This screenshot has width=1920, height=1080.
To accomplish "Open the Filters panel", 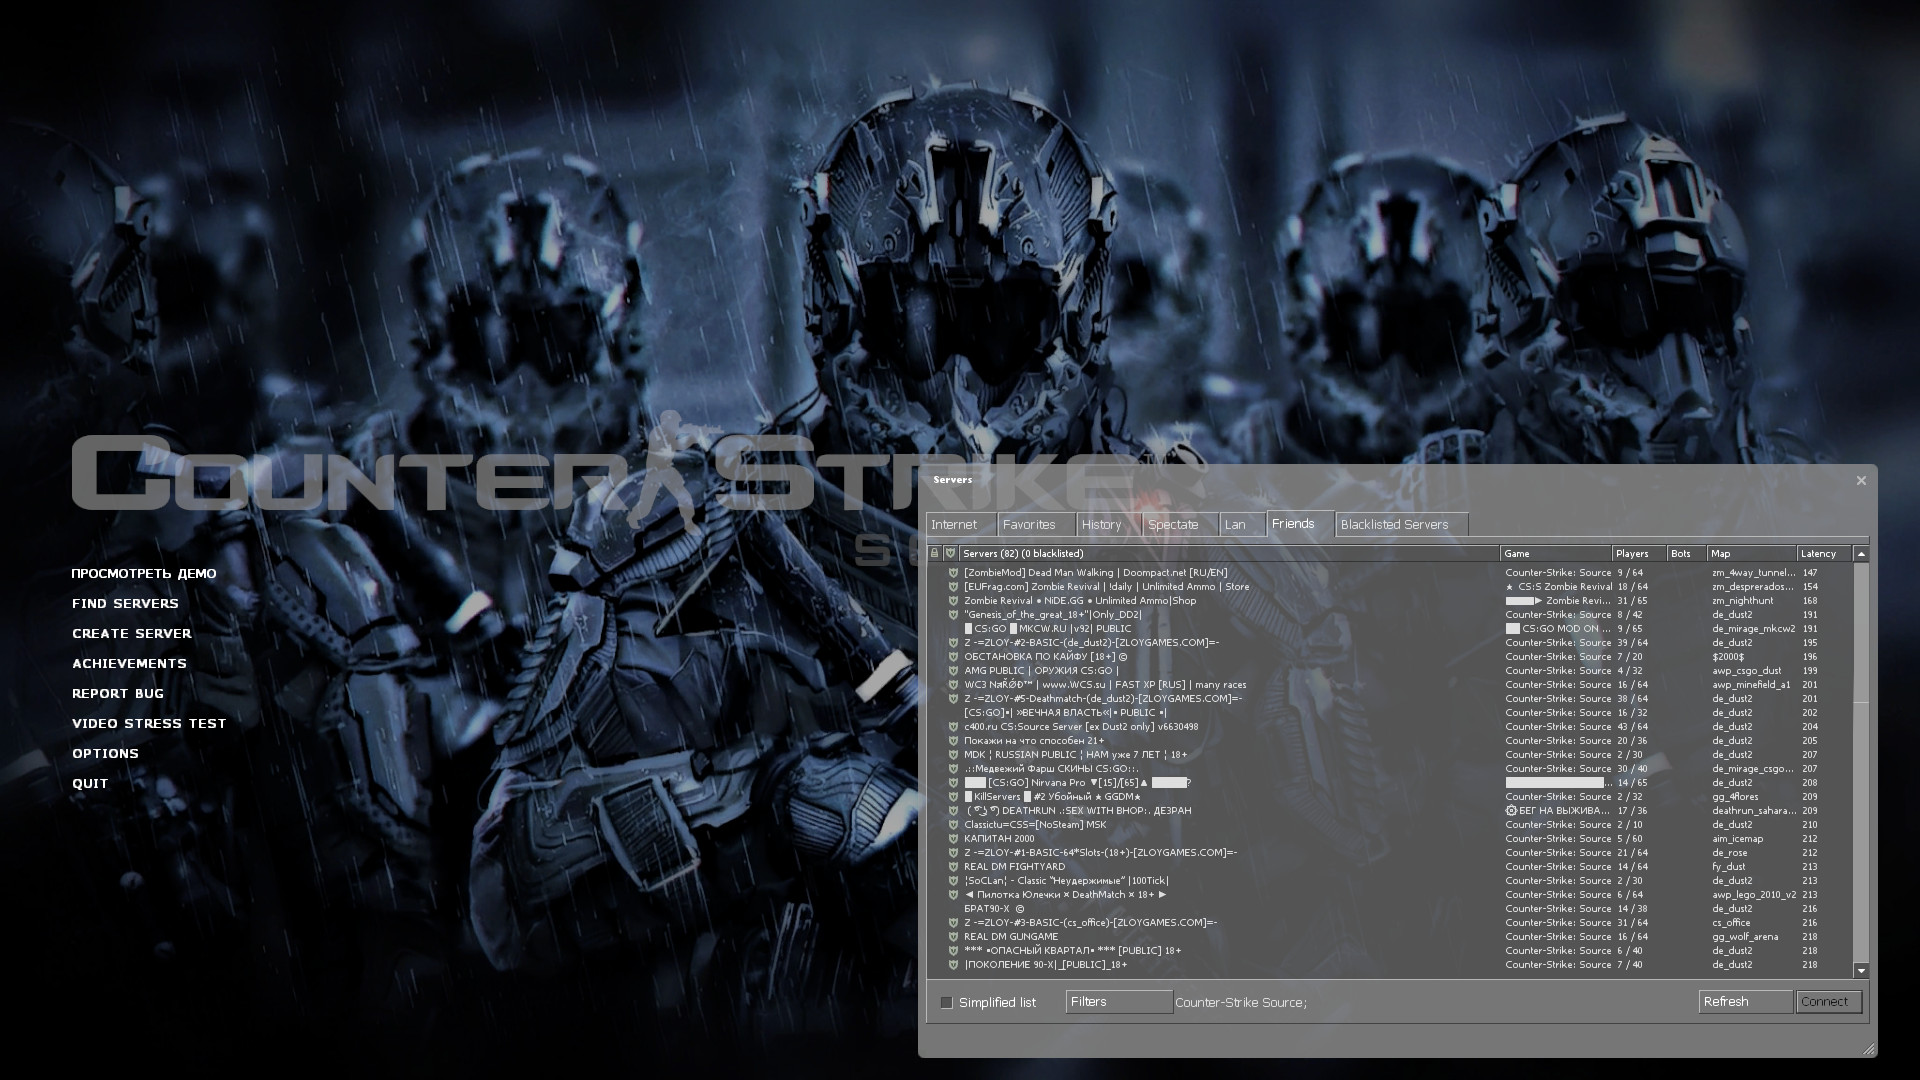I will [1119, 1001].
